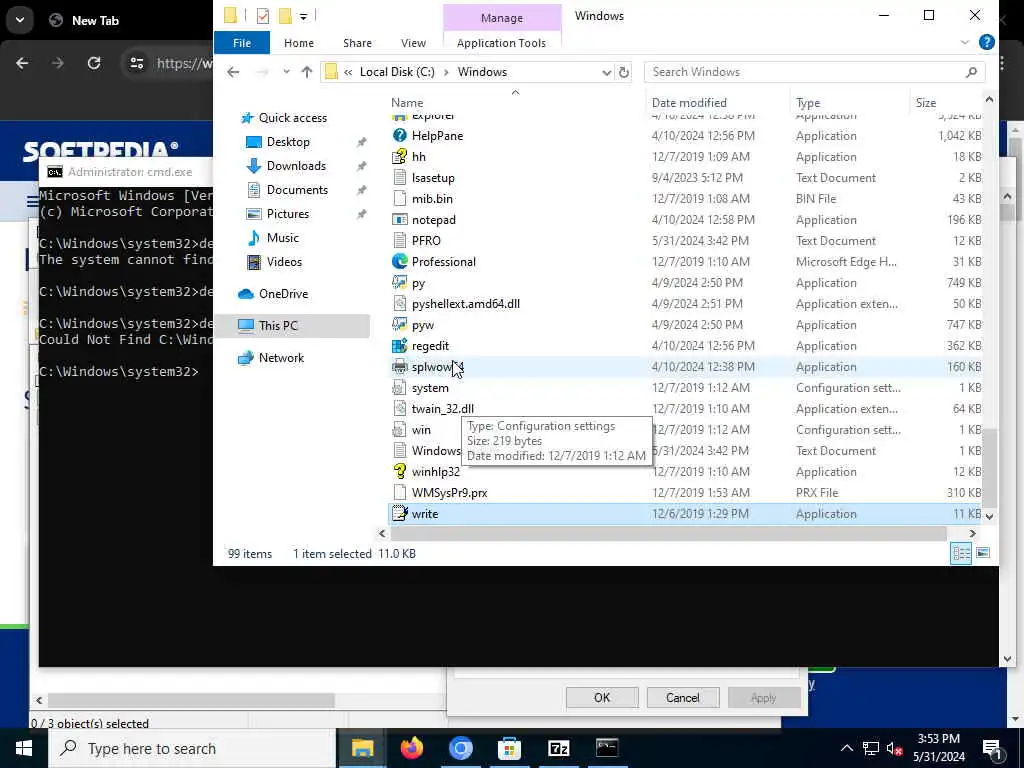The height and width of the screenshot is (768, 1024).
Task: Click the Microsoft Store taskbar icon
Action: 509,748
